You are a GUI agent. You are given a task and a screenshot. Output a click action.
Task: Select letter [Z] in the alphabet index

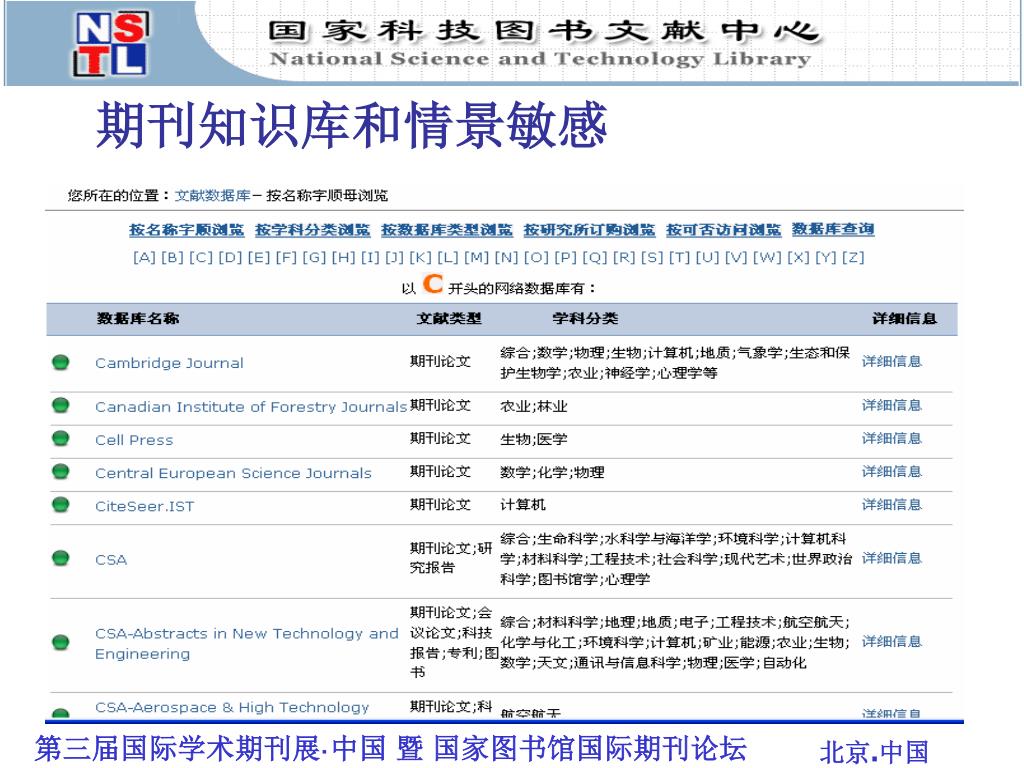[853, 257]
